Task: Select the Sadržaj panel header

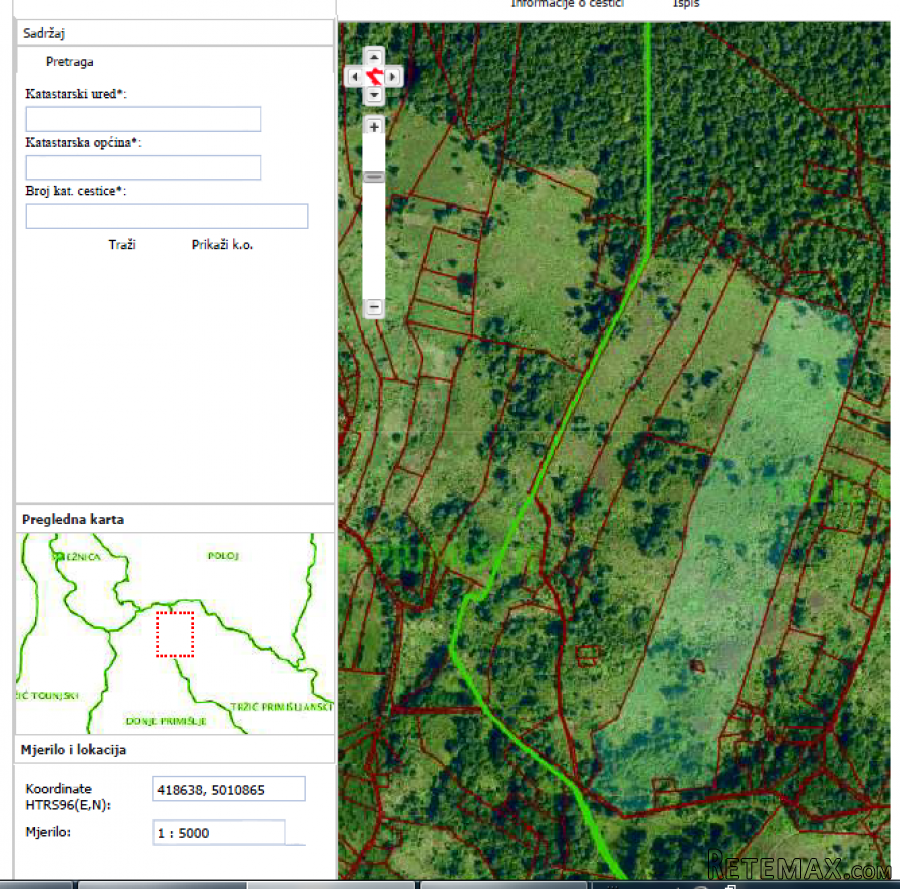Action: (x=175, y=33)
